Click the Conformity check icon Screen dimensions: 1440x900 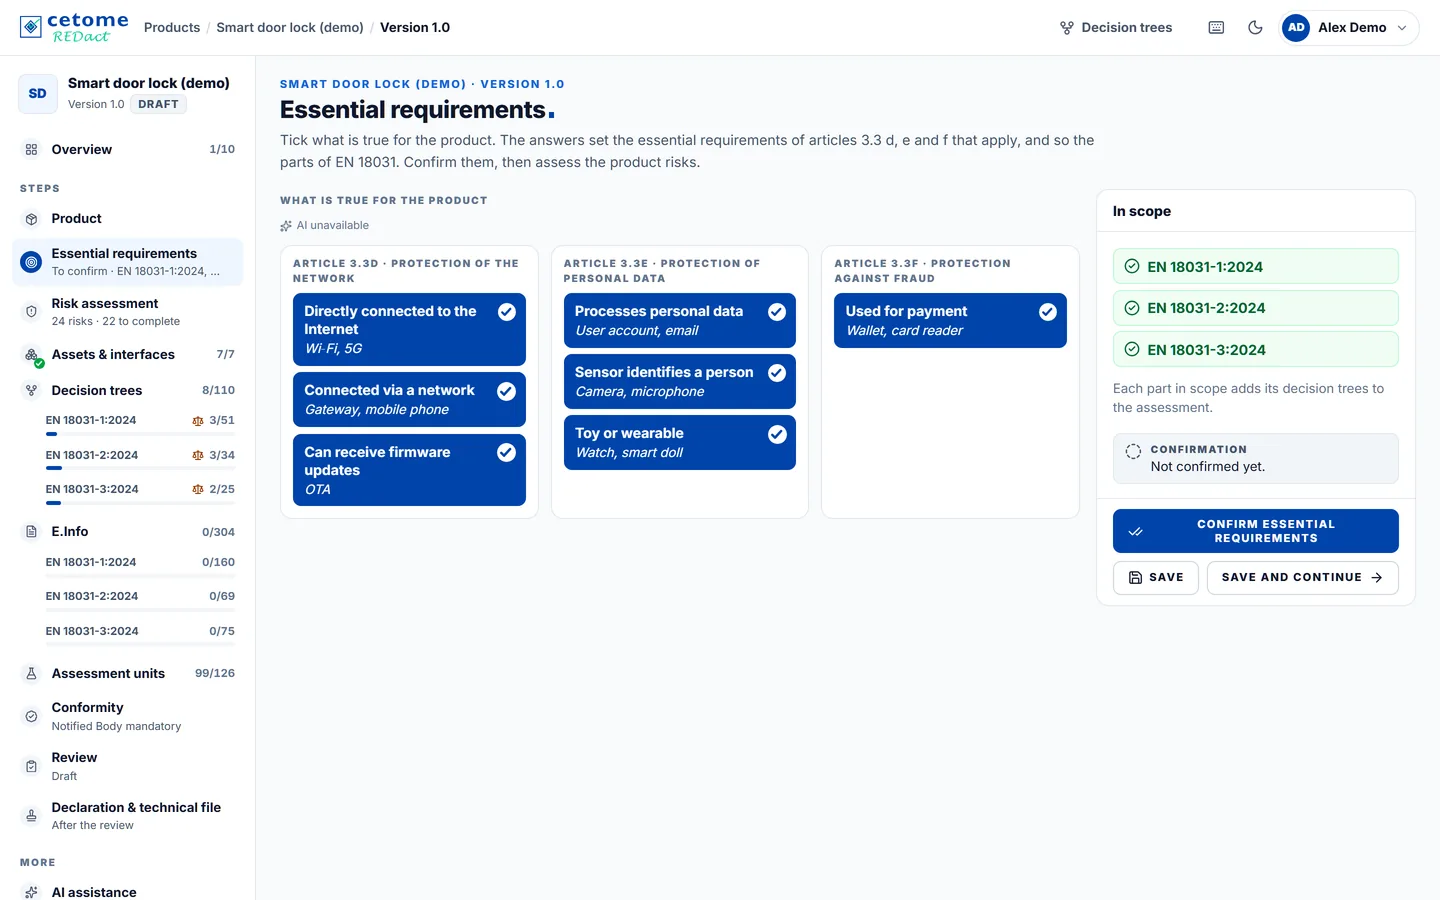[x=31, y=716]
